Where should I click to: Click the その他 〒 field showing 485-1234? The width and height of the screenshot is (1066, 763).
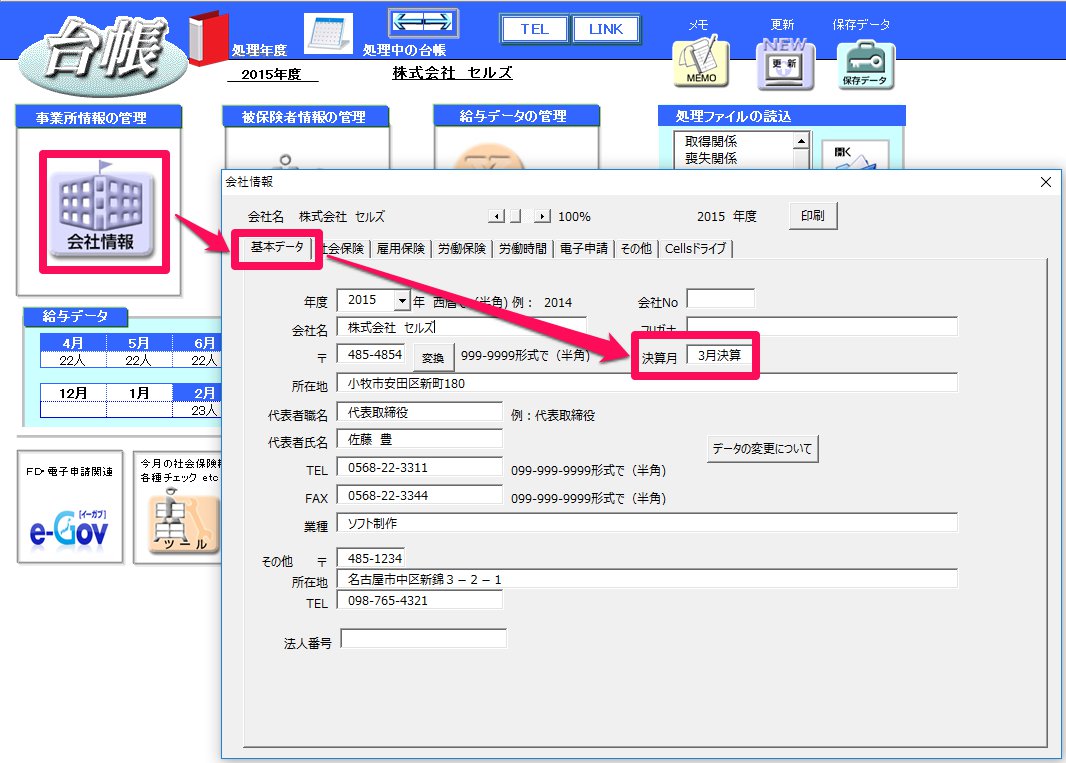(x=371, y=558)
